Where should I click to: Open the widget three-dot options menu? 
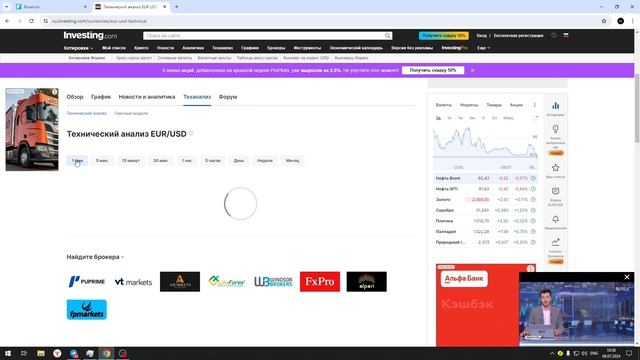(535, 105)
